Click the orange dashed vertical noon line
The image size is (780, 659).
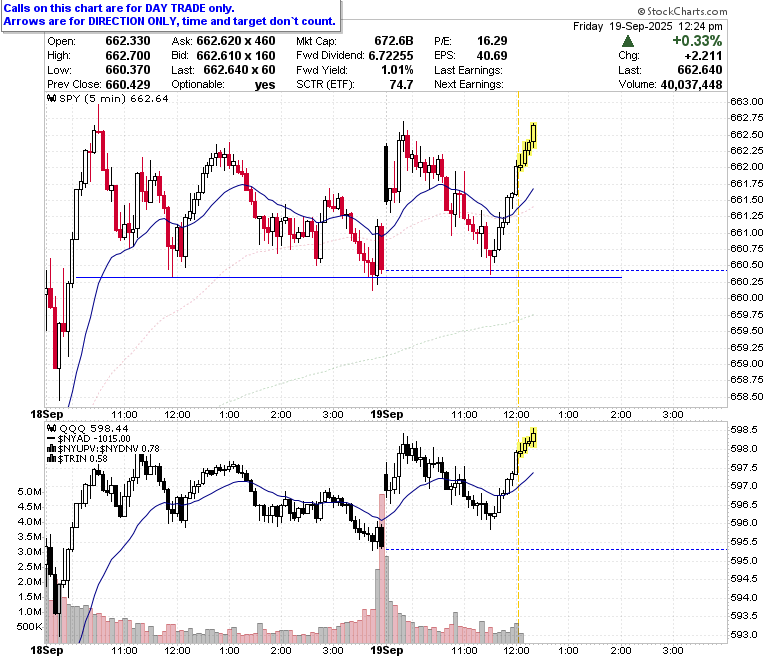[518, 249]
